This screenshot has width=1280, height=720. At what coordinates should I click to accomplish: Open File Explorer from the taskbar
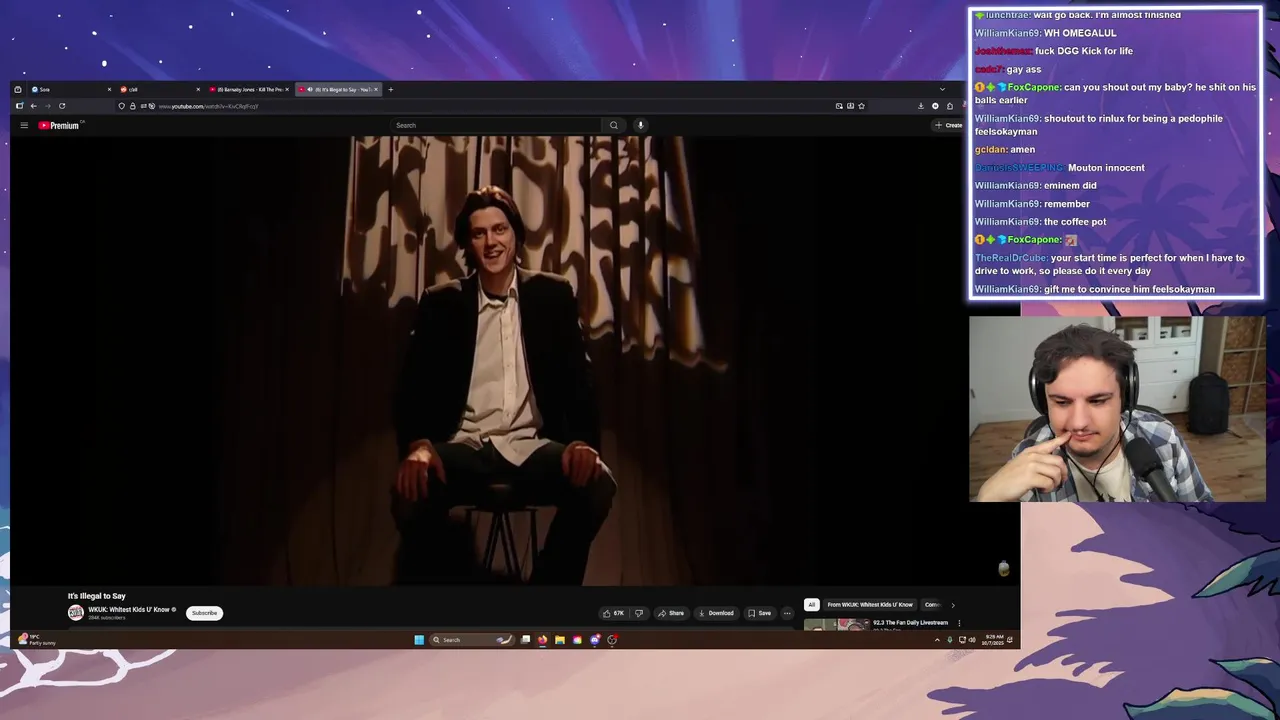[560, 640]
